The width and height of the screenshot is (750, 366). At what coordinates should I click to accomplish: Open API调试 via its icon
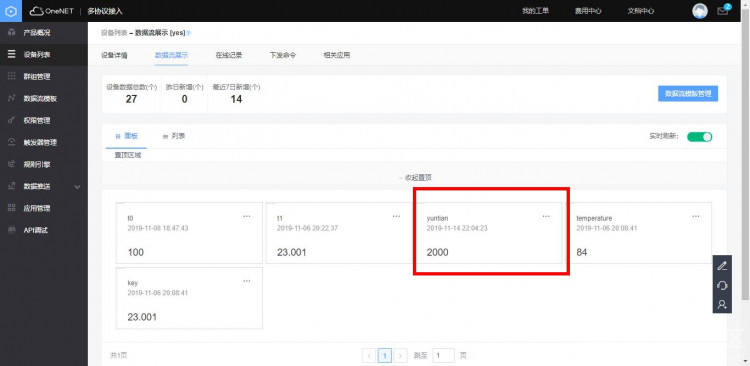pos(12,230)
